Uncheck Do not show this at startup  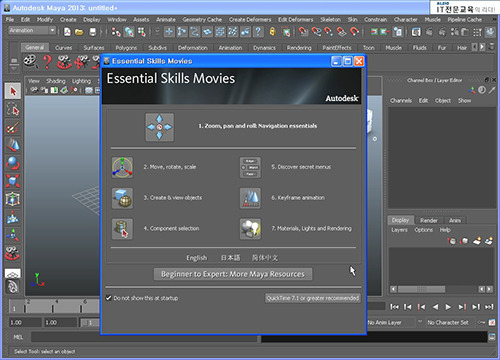108,298
